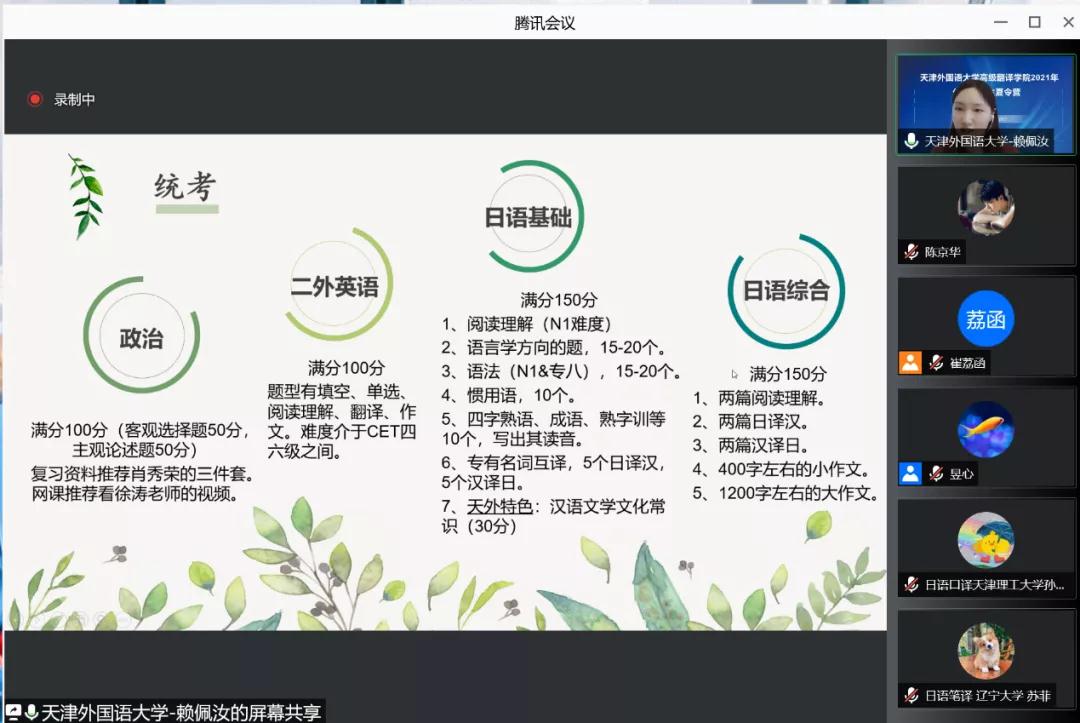Click the muted mic icon for 崔荔函
This screenshot has height=723, width=1080.
tap(936, 363)
